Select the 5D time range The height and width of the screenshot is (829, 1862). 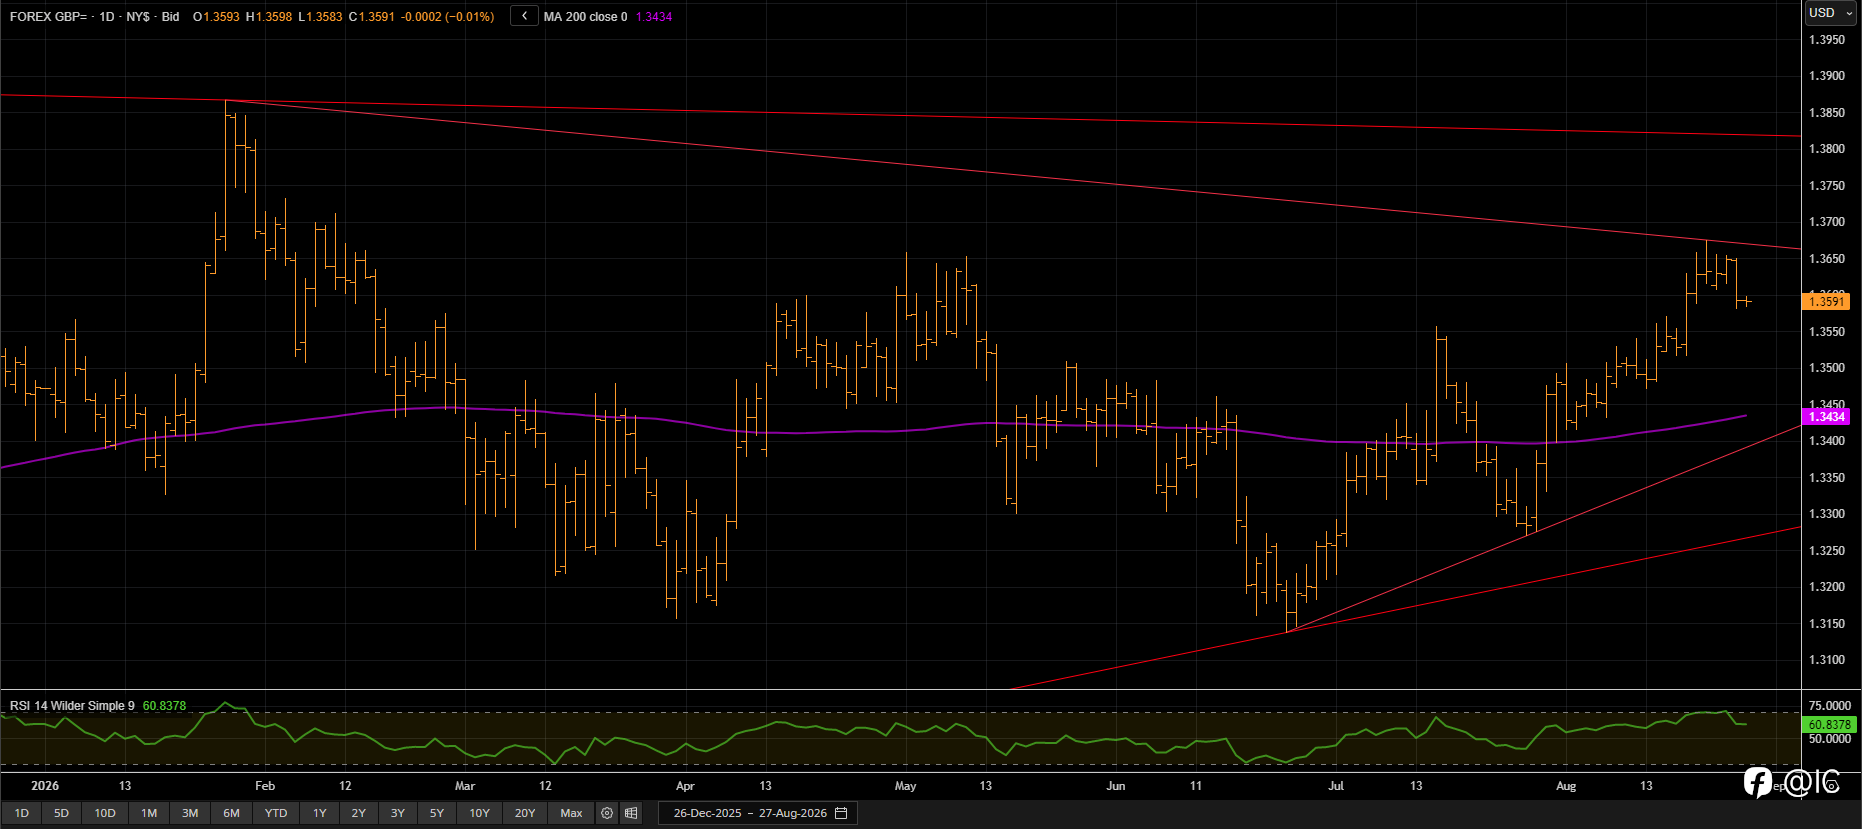point(61,813)
